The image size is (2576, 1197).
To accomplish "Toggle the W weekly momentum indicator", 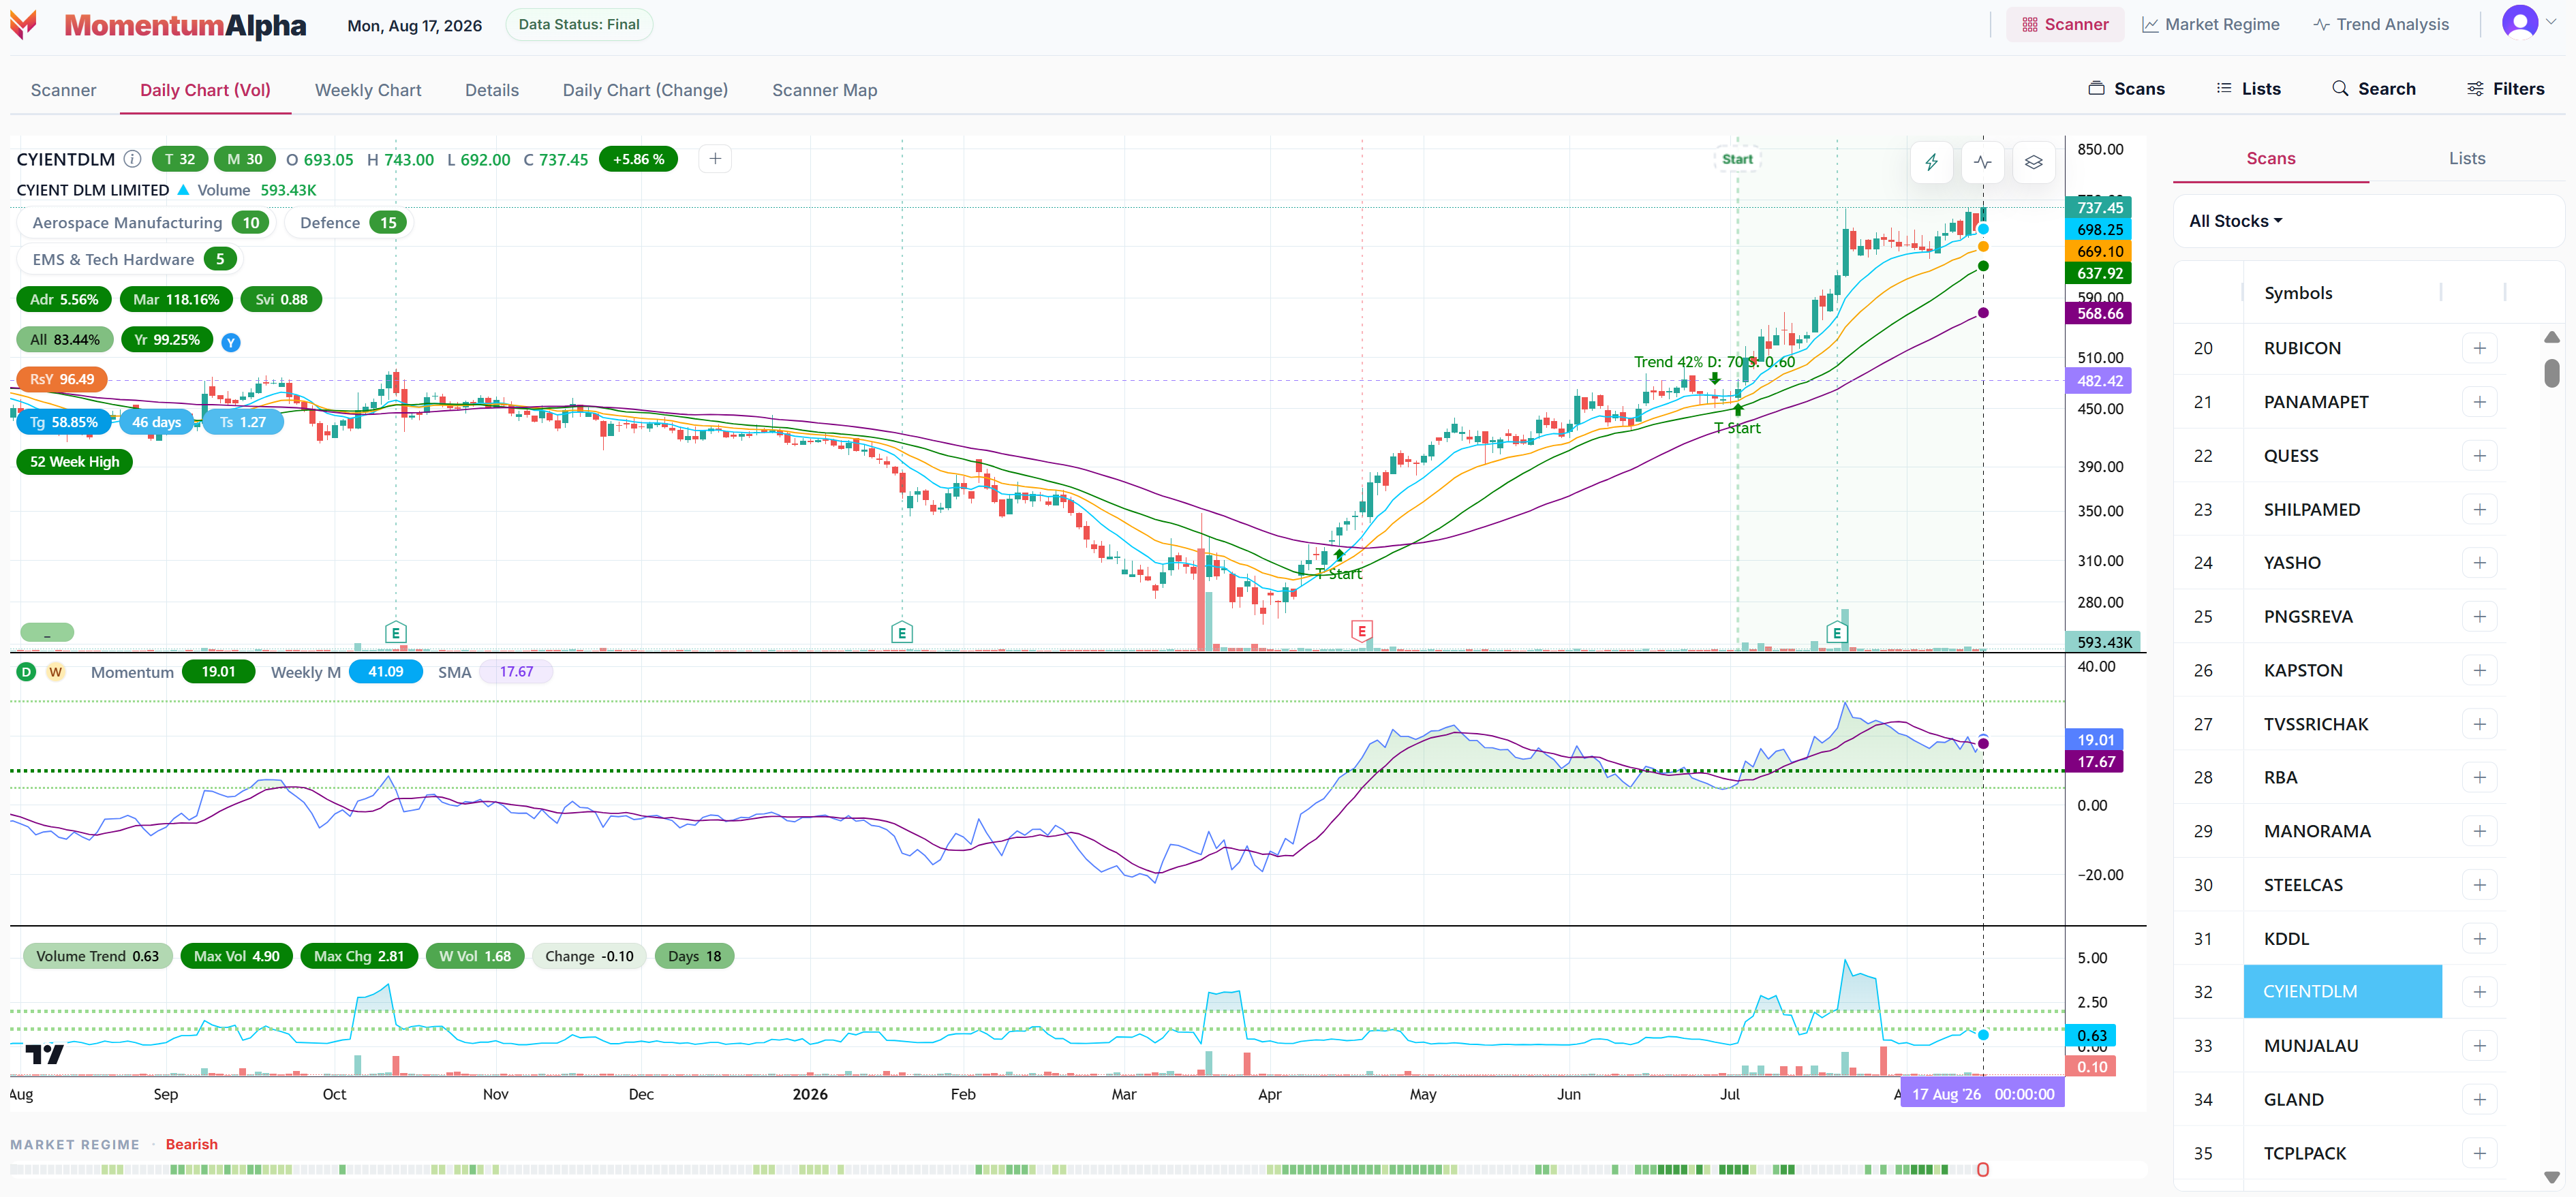I will click(56, 672).
